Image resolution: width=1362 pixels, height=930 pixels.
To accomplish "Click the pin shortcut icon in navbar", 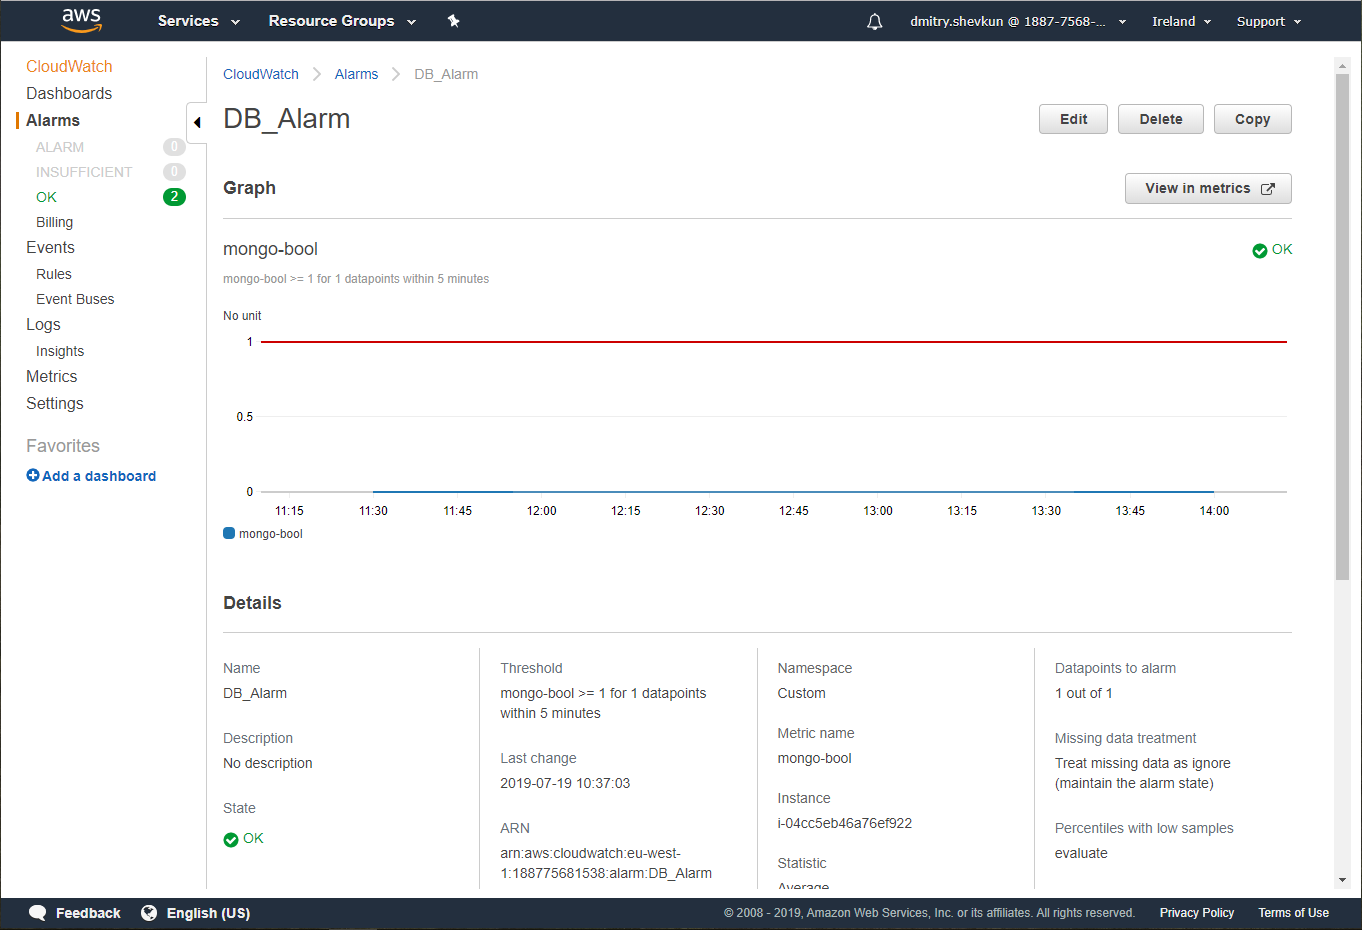I will point(453,21).
